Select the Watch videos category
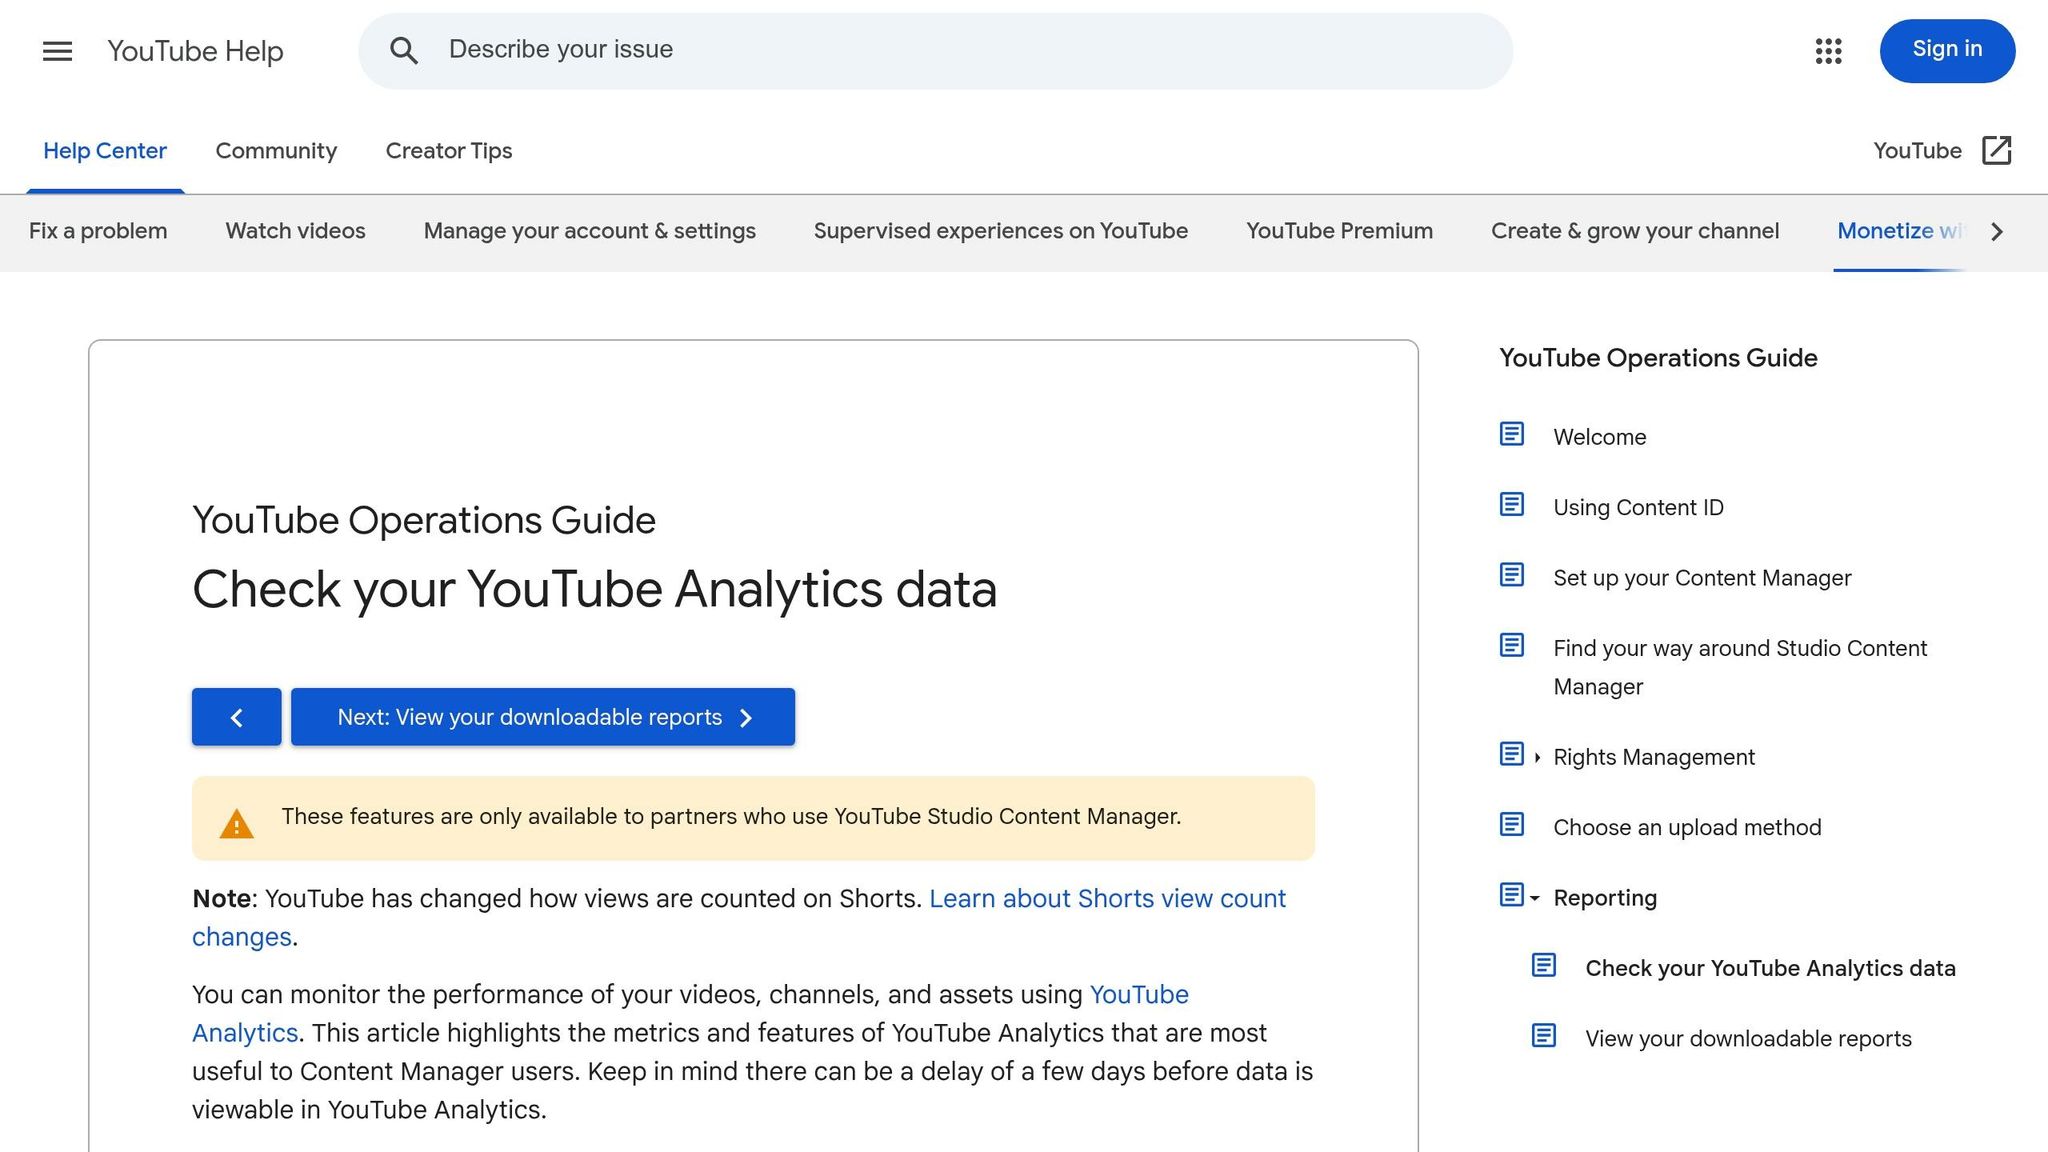 tap(296, 231)
